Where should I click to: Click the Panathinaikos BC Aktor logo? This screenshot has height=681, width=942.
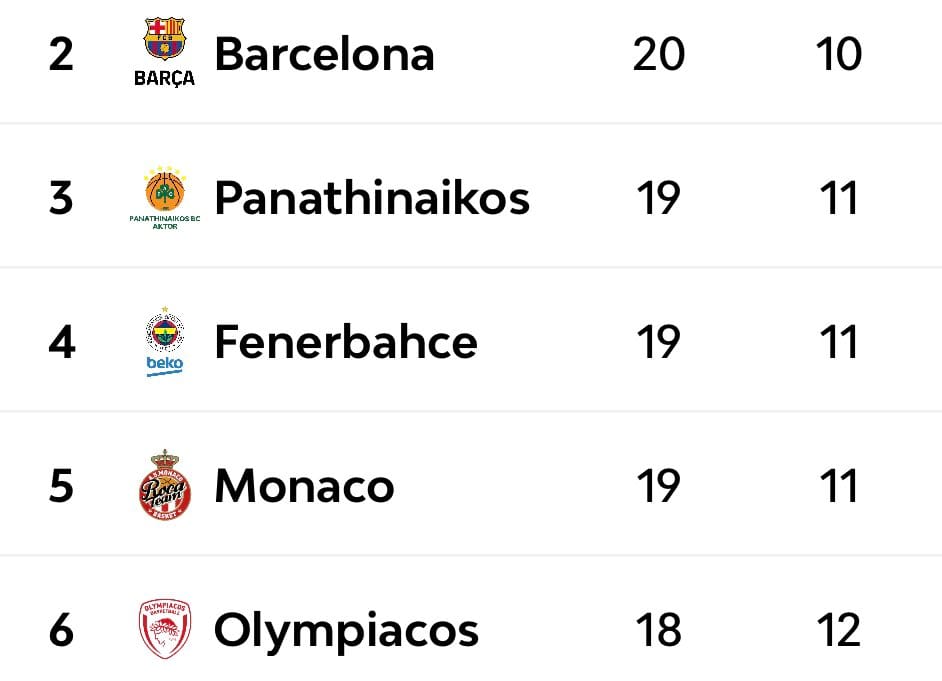pos(165,198)
